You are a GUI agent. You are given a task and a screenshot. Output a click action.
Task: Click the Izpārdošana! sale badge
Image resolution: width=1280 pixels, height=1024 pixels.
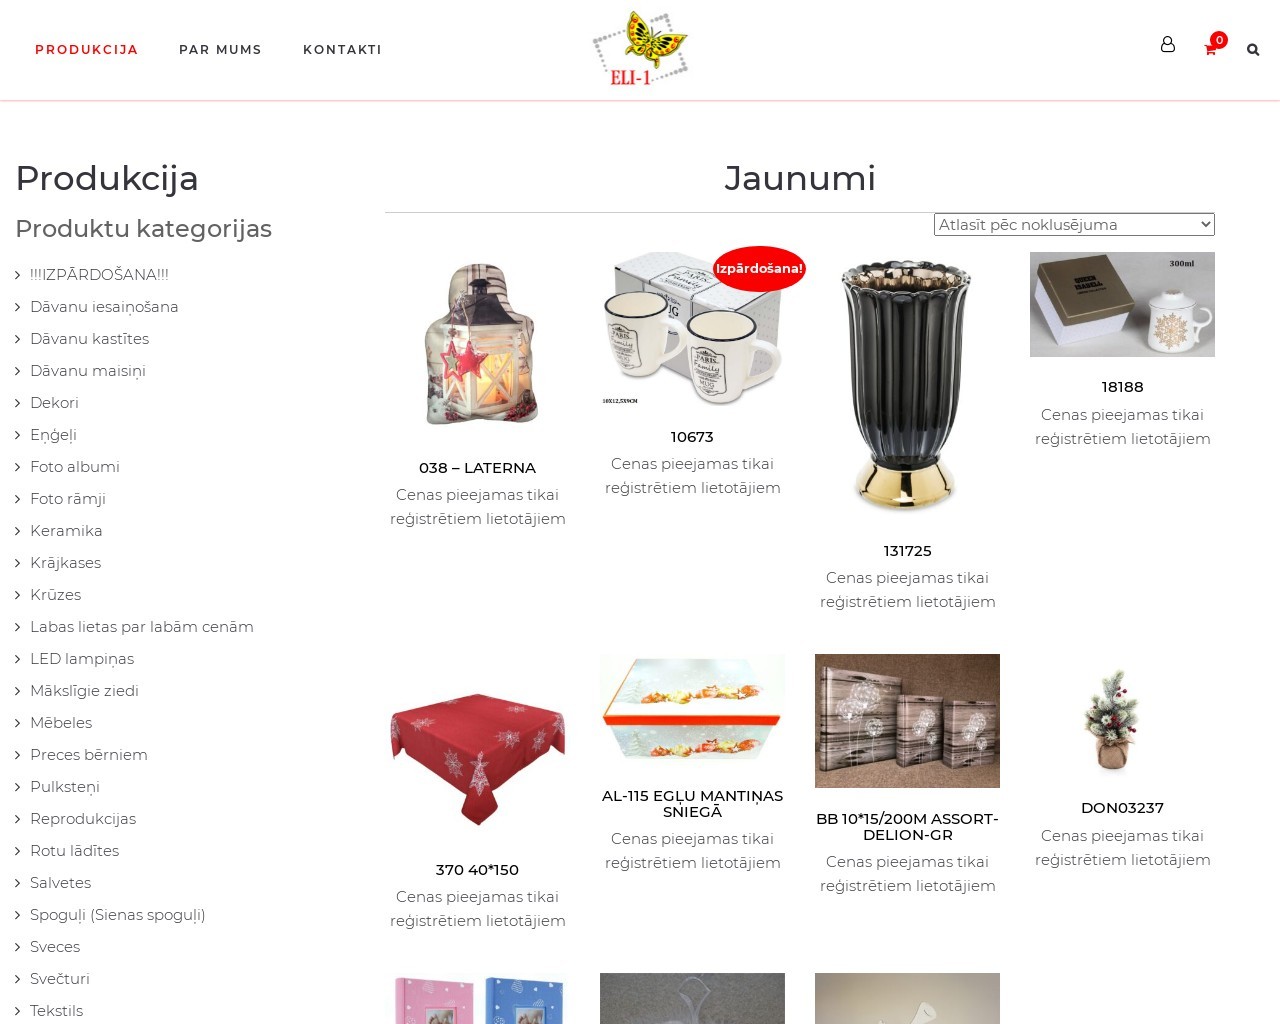tap(759, 268)
